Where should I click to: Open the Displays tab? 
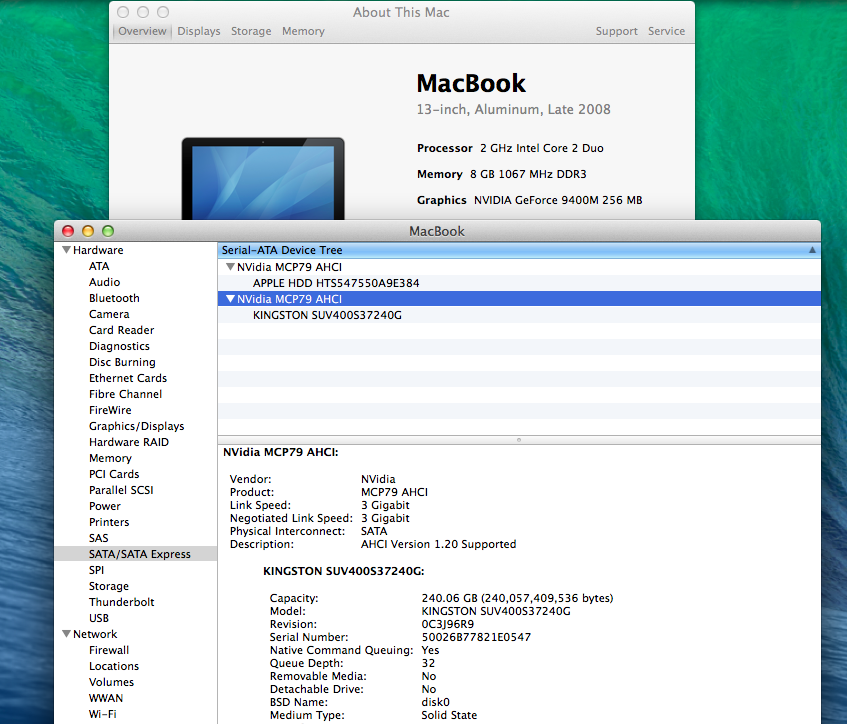[x=199, y=31]
